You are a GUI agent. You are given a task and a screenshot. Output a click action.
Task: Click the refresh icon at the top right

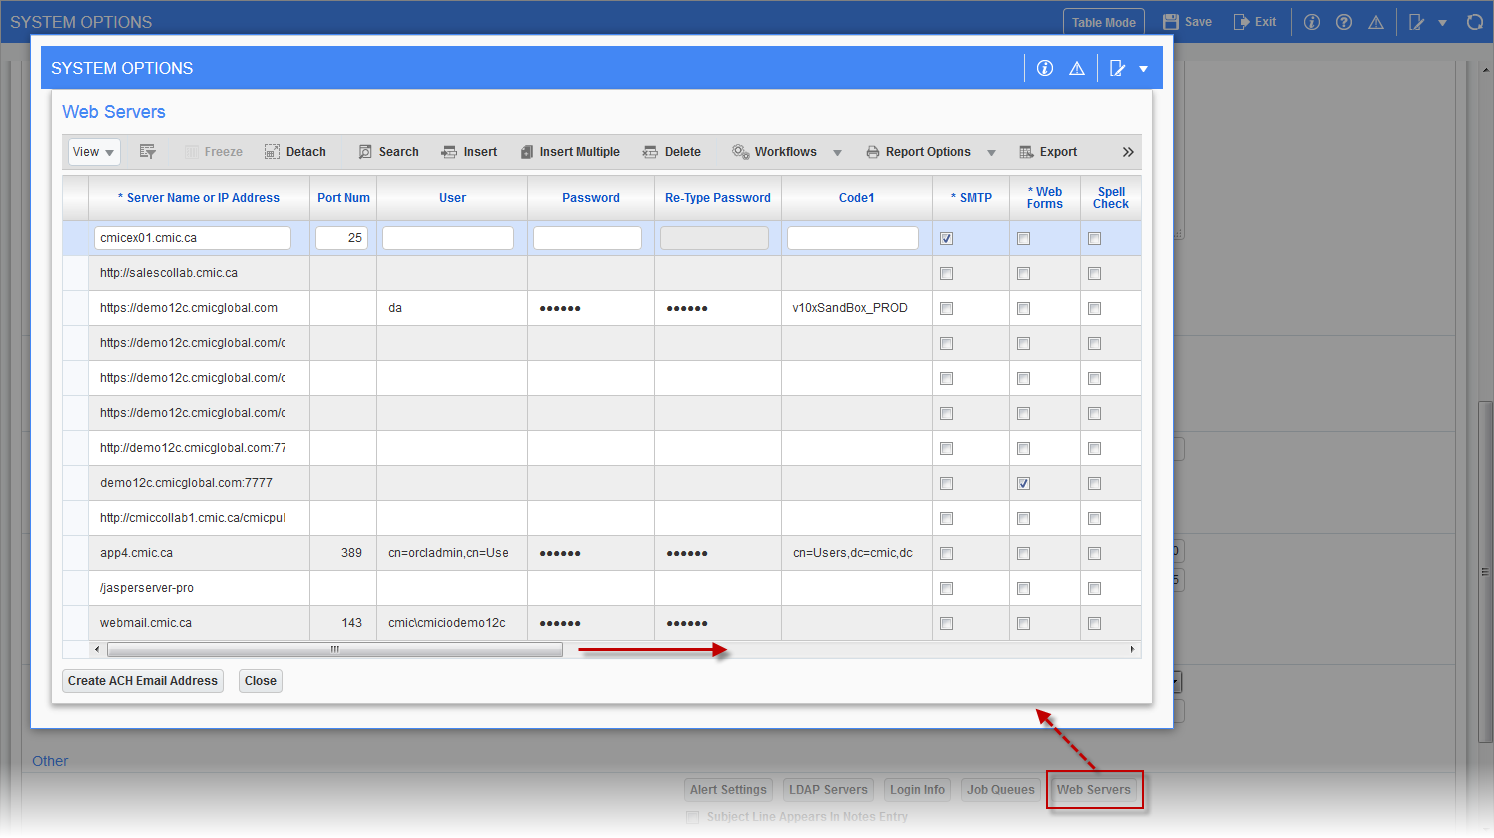[1475, 22]
